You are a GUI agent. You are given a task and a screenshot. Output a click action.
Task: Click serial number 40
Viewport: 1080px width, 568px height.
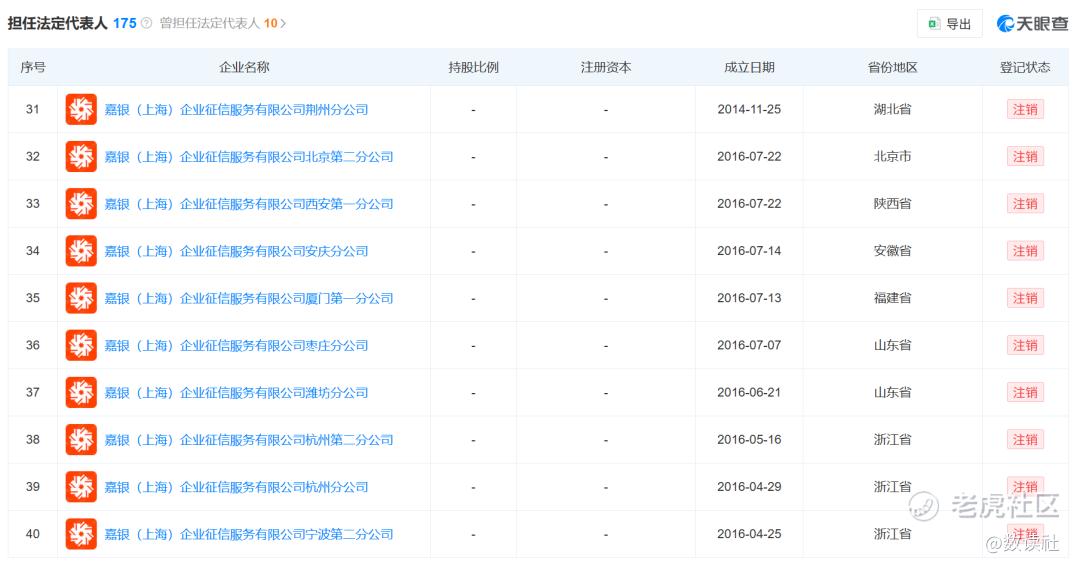(x=33, y=534)
